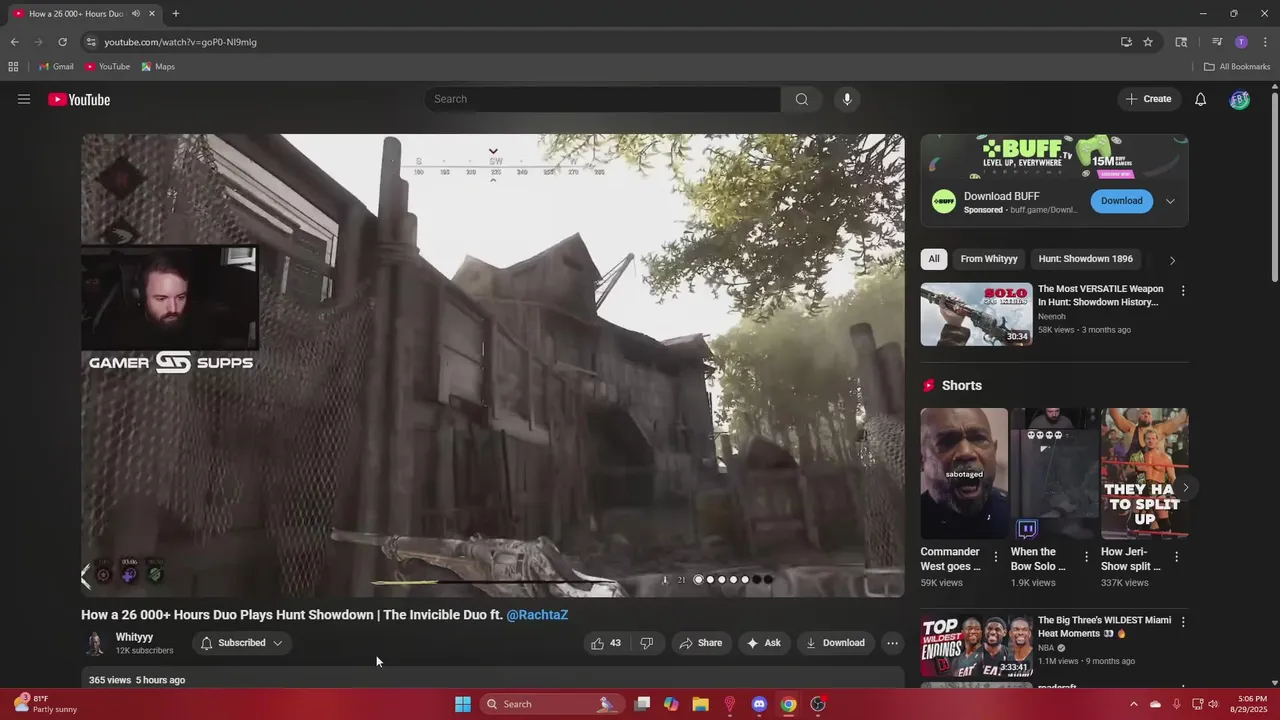Image resolution: width=1280 pixels, height=720 pixels.
Task: Go to the YouTube home logo
Action: [79, 99]
